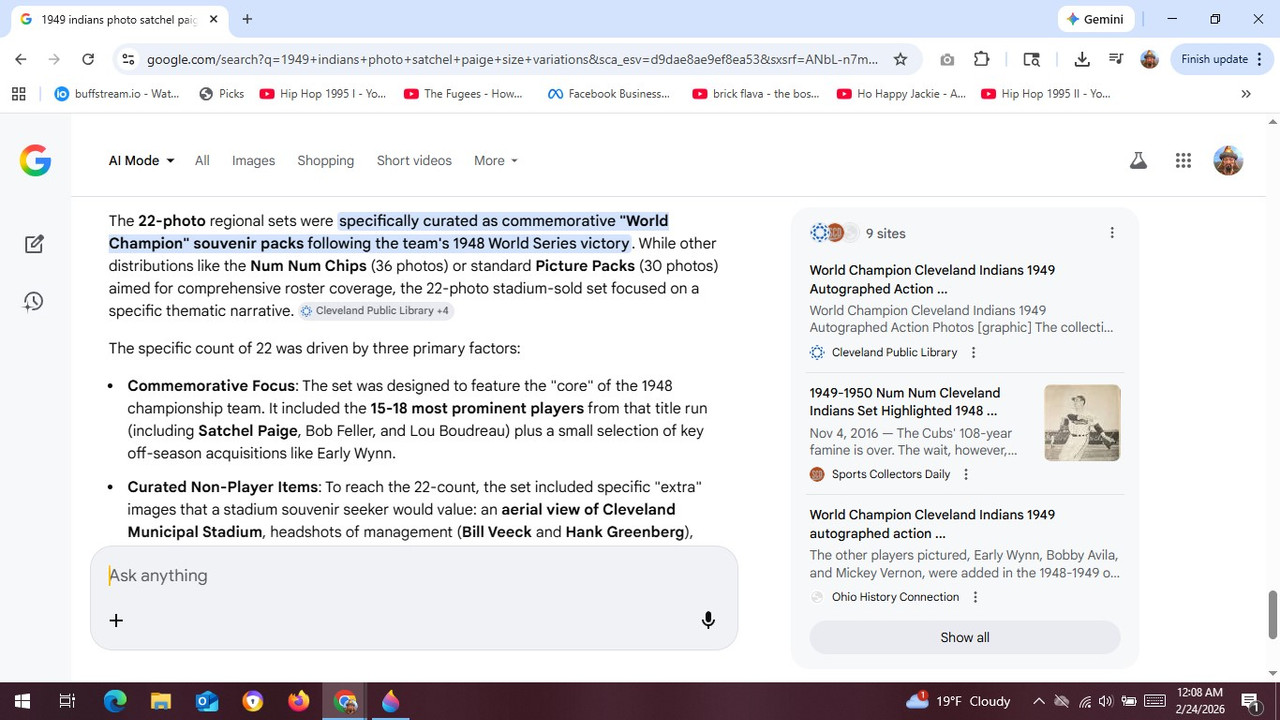
Task: Open the Google apps grid
Action: click(1184, 160)
